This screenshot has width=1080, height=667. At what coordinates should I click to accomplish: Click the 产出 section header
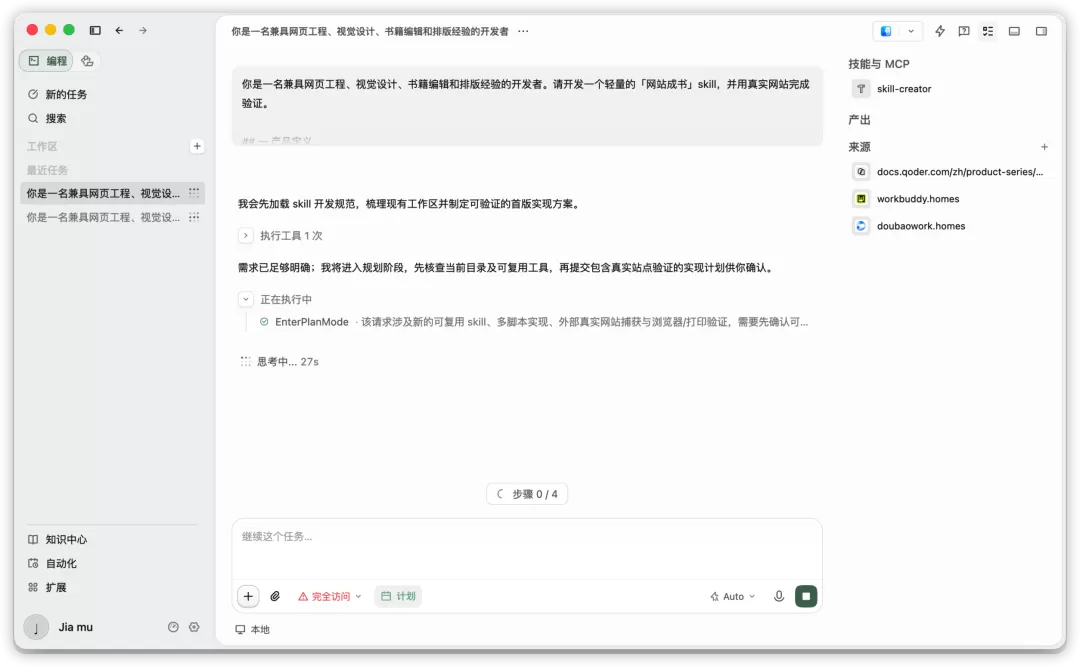pos(859,120)
